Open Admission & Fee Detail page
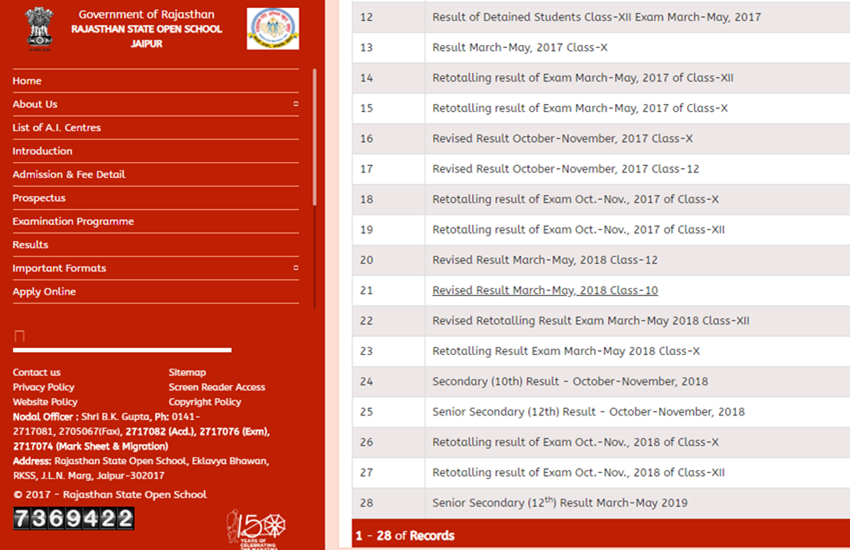850x550 pixels. tap(68, 175)
